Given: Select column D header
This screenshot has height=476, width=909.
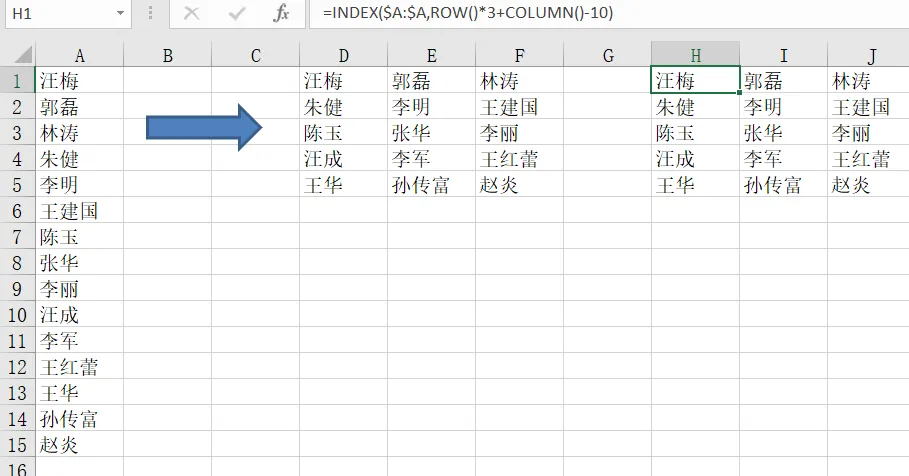Looking at the screenshot, I should pyautogui.click(x=343, y=56).
